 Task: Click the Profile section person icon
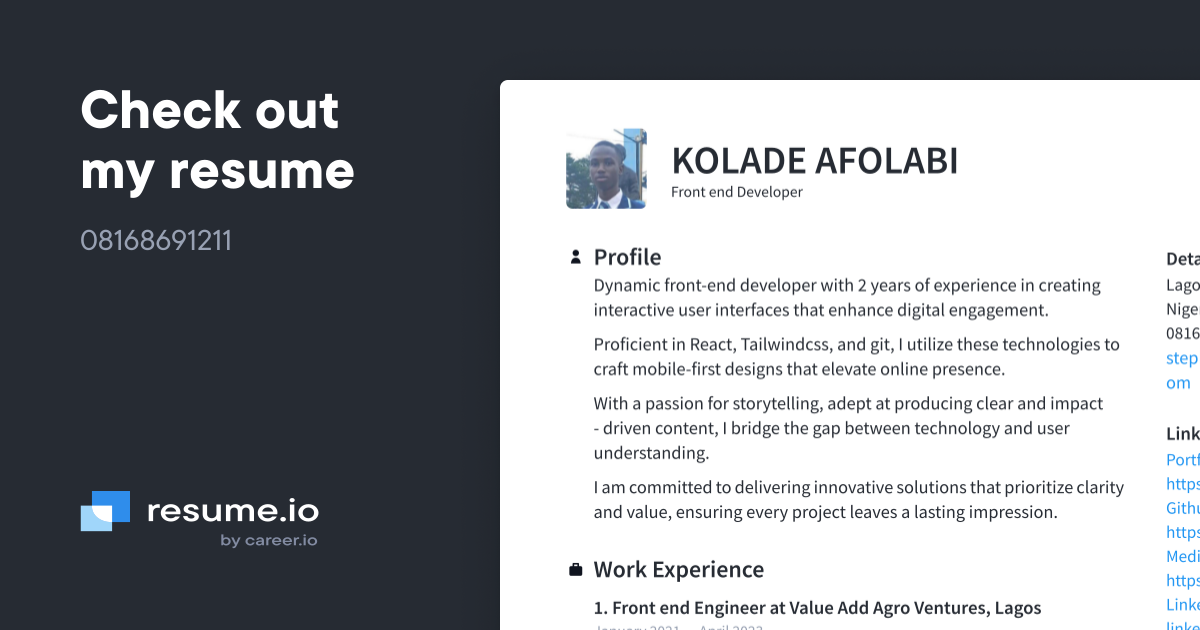coord(575,257)
